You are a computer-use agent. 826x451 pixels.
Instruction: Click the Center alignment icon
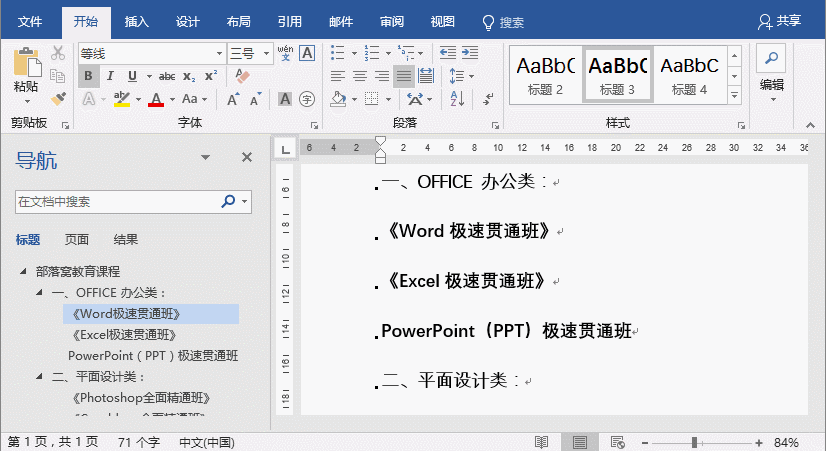click(361, 76)
